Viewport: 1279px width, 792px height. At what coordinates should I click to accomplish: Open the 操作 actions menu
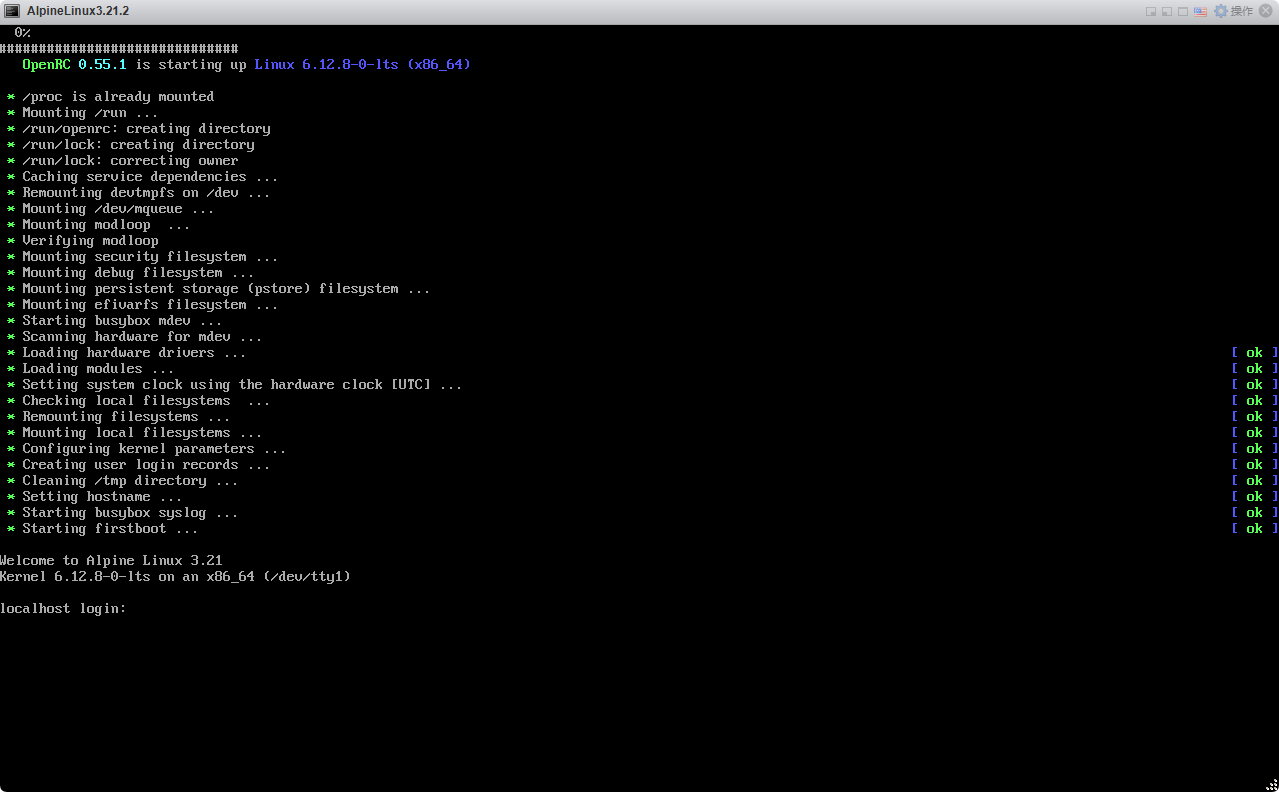[x=1242, y=11]
